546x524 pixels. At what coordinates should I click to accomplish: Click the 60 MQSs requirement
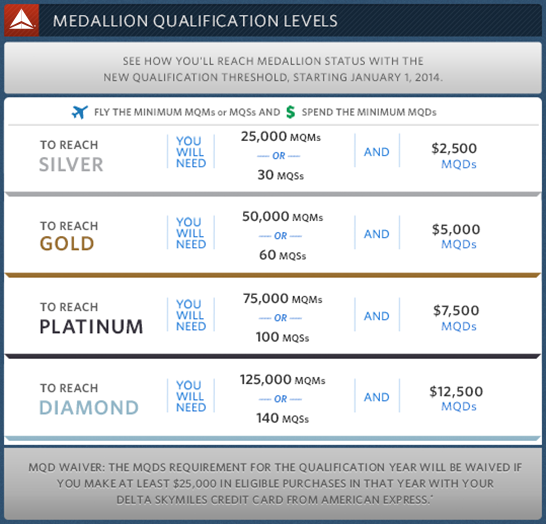(x=282, y=255)
